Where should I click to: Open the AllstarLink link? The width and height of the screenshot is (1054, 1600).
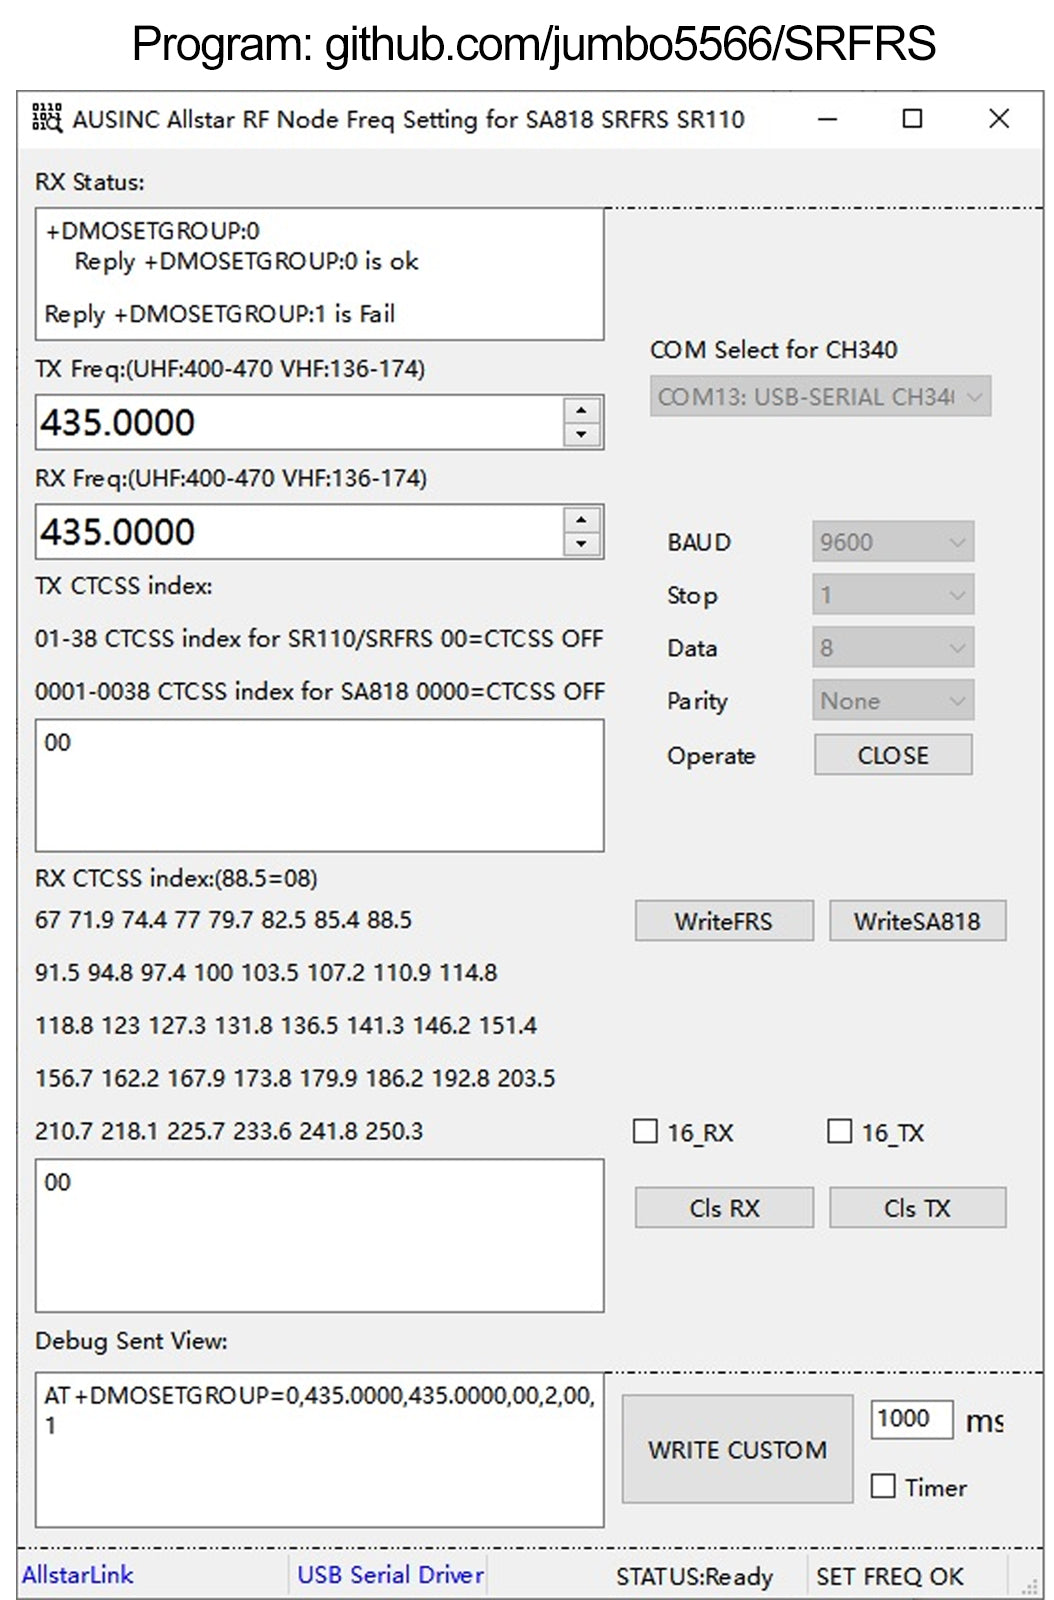(x=78, y=1575)
